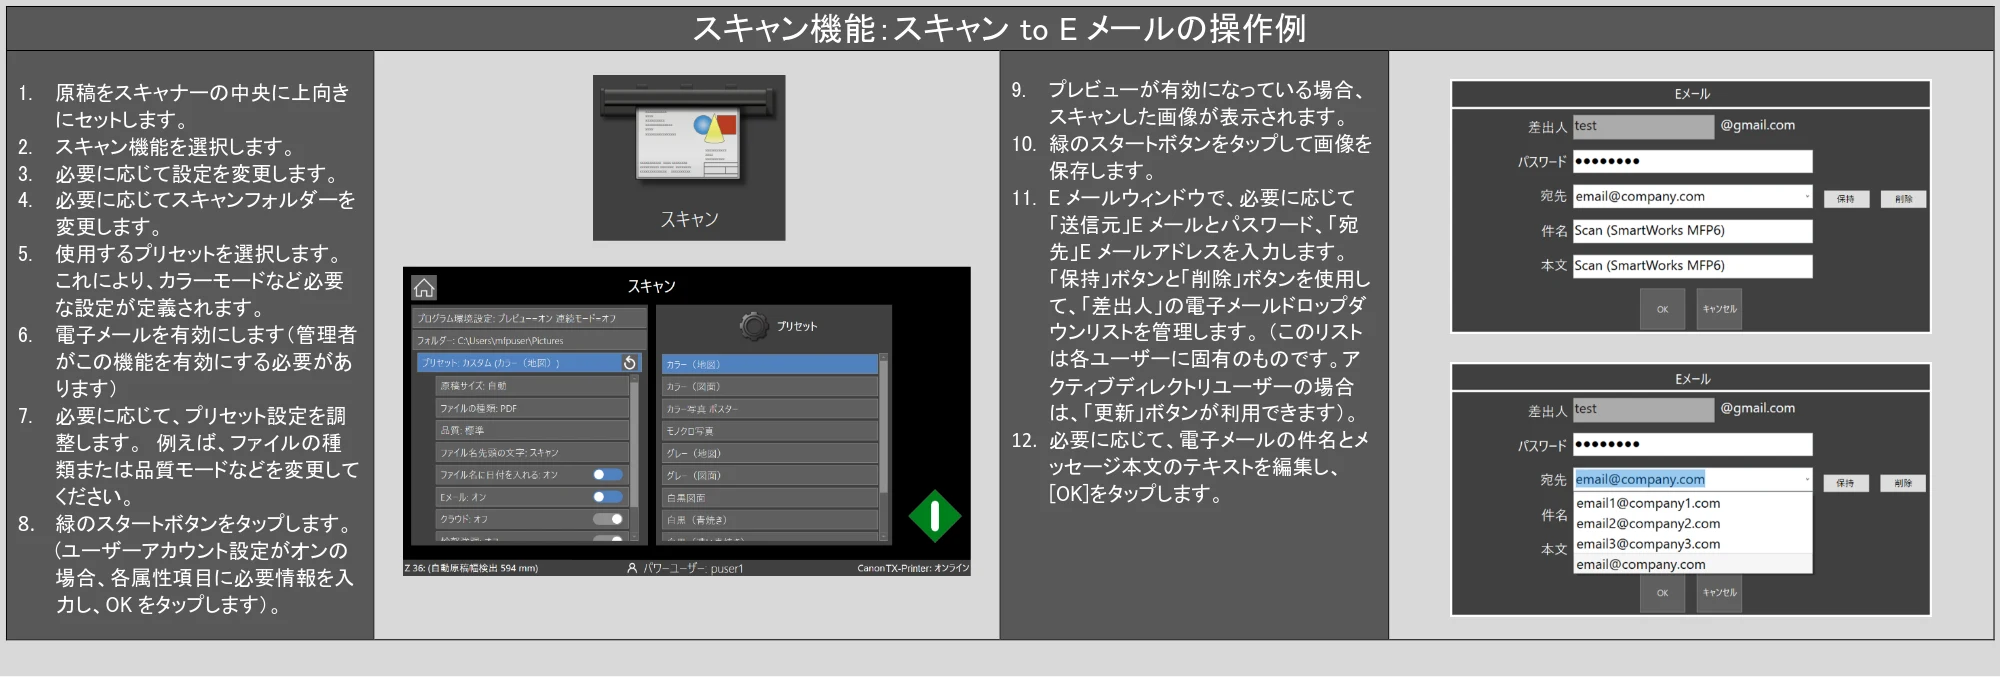Screen dimensions: 2000x677
Task: Select the グレー（図面） preset
Action: pos(769,475)
